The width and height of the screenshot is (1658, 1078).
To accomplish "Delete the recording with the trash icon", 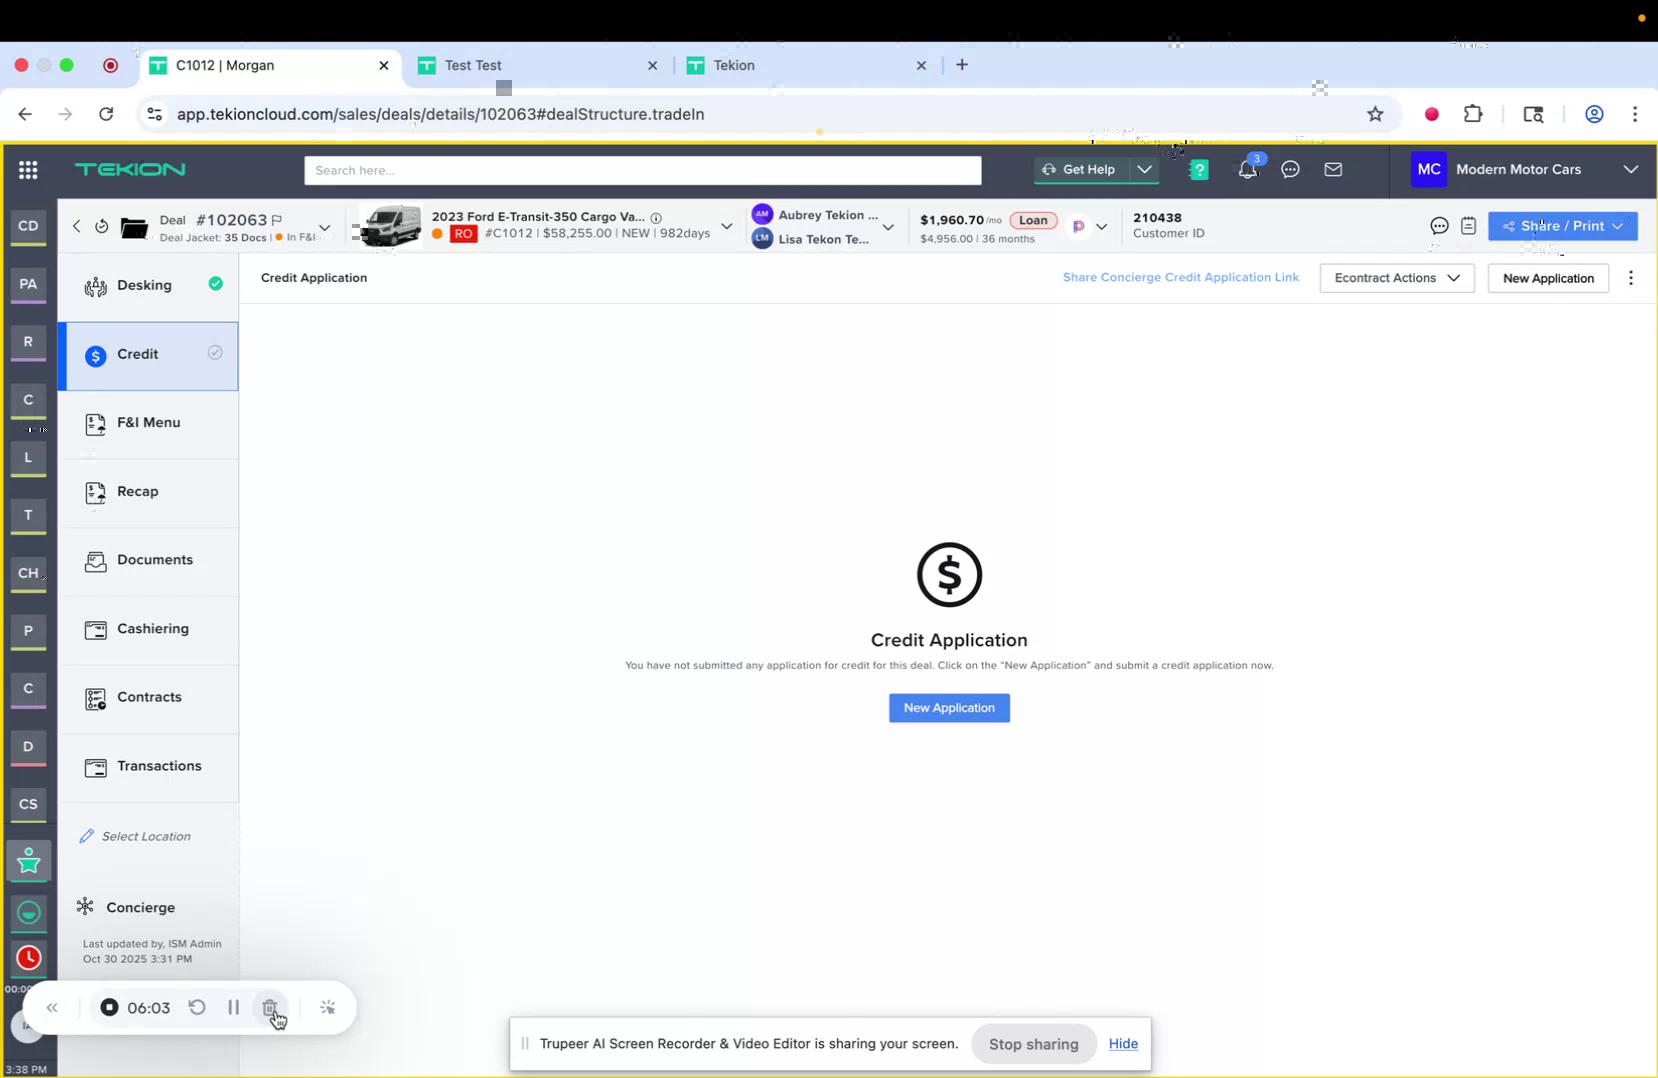I will pos(270,1007).
